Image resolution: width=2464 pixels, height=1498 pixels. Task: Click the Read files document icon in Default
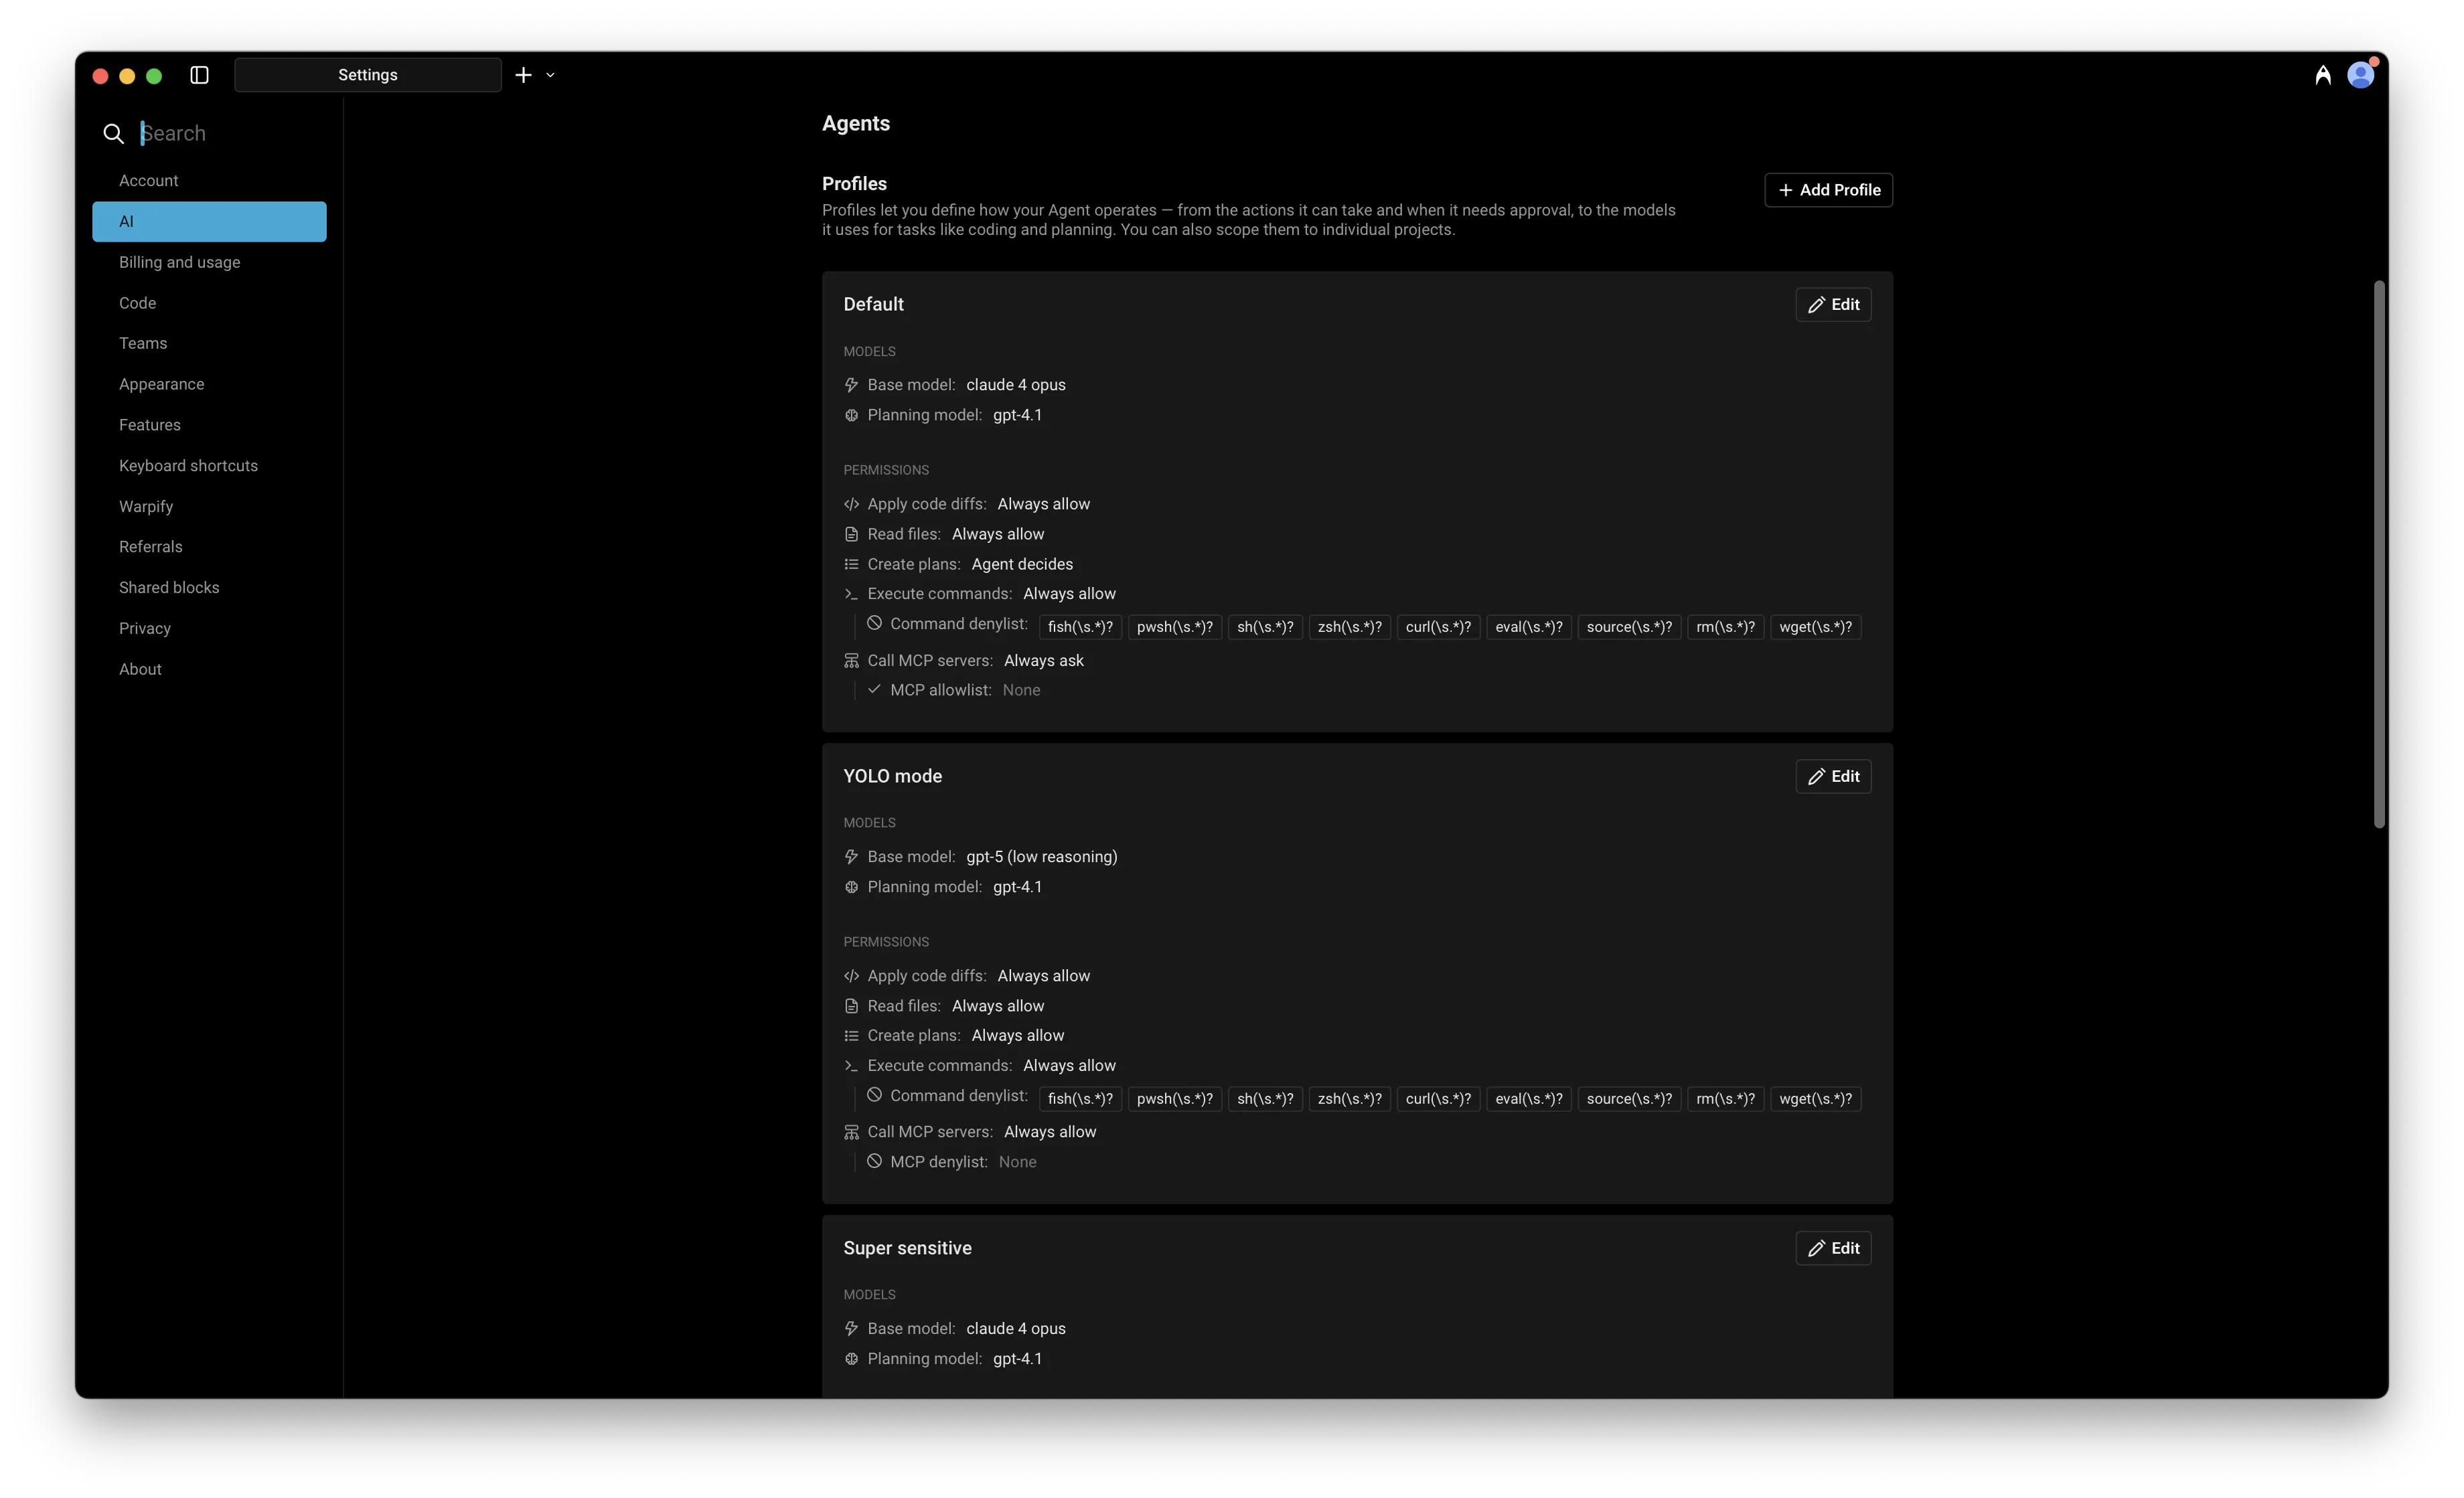tap(851, 534)
